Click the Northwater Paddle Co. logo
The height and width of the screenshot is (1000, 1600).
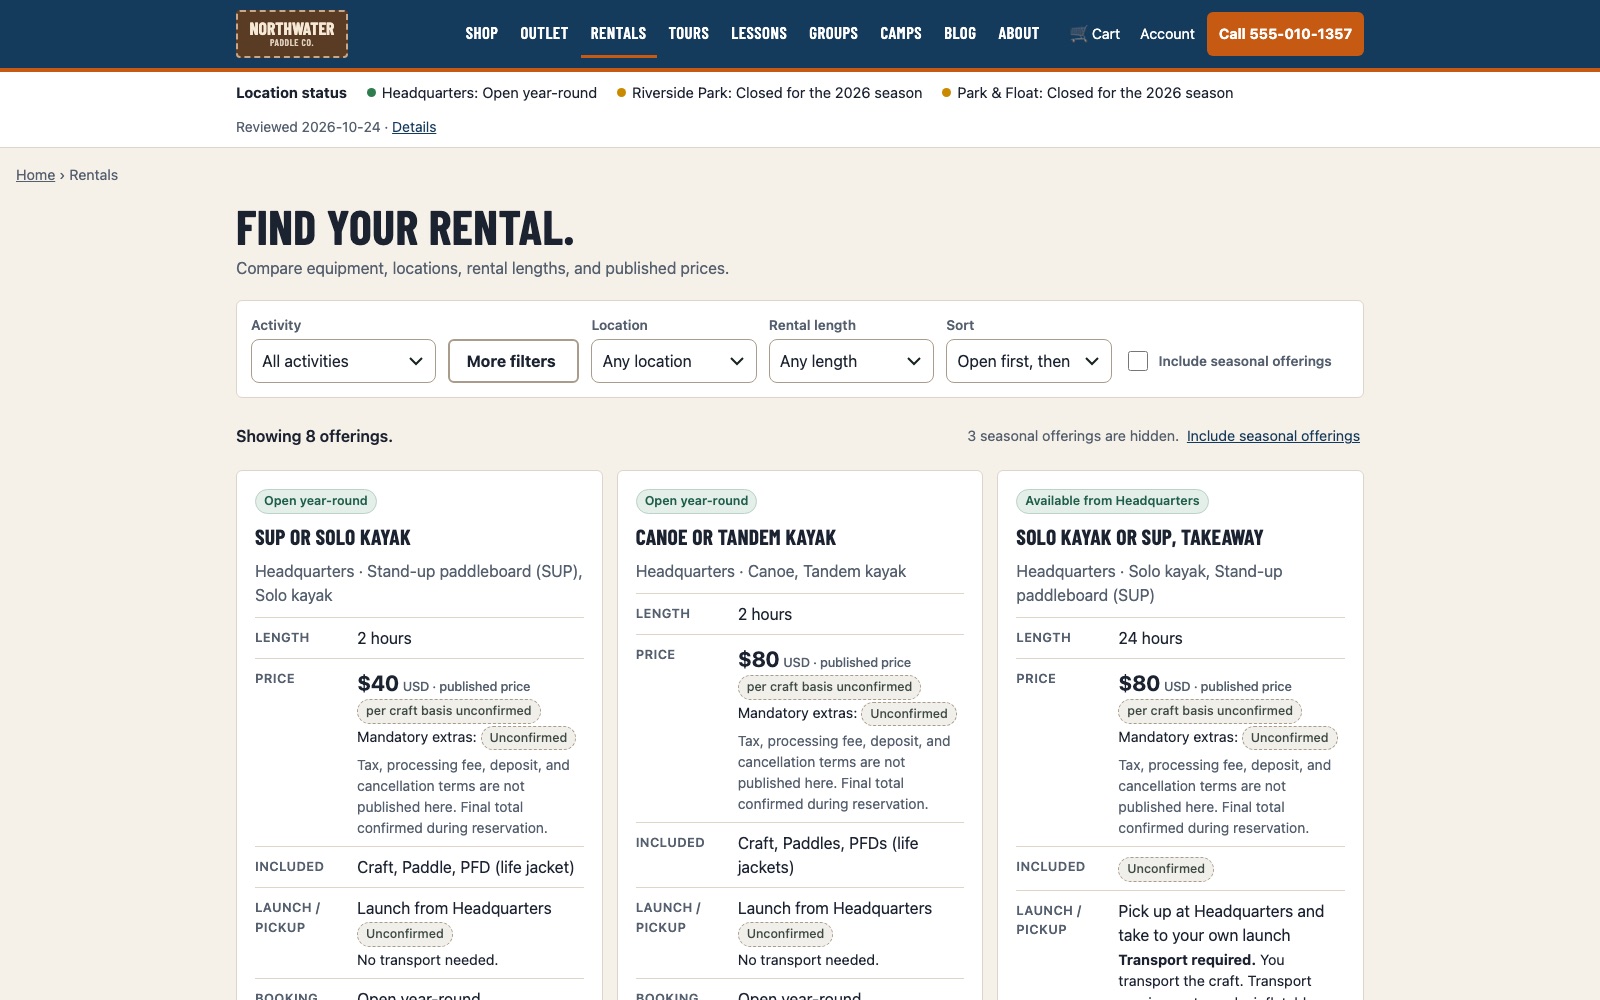292,34
